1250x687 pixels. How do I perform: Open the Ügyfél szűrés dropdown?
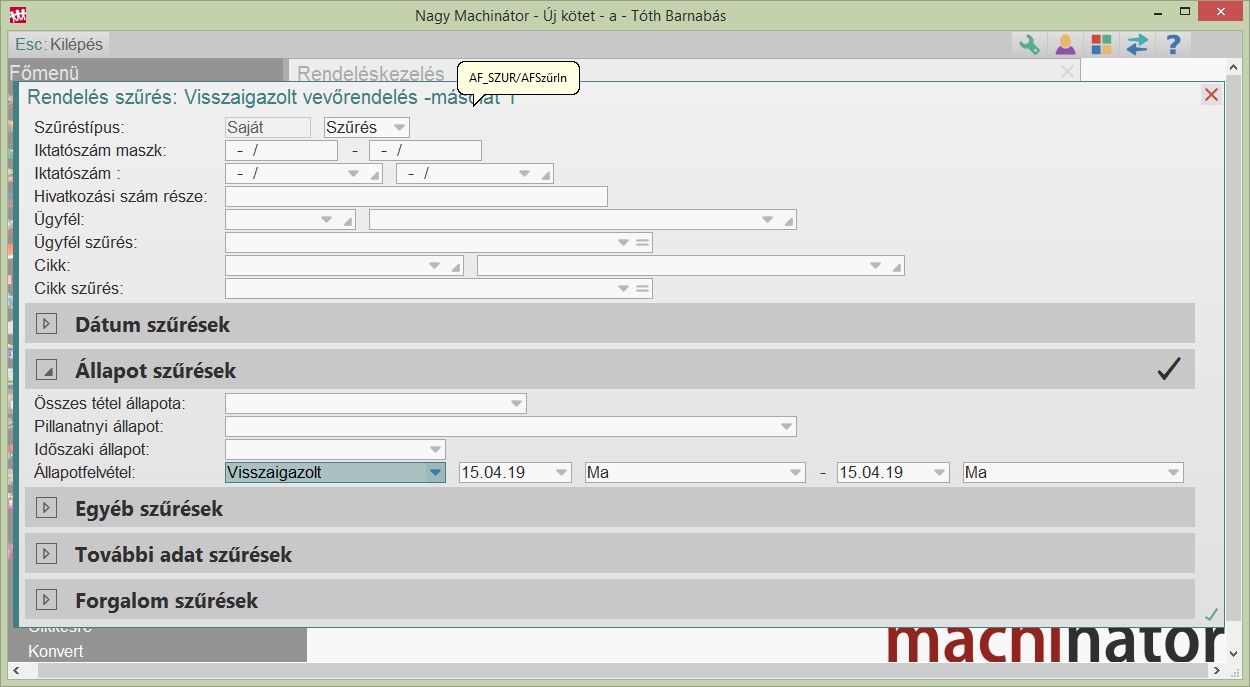[x=623, y=243]
